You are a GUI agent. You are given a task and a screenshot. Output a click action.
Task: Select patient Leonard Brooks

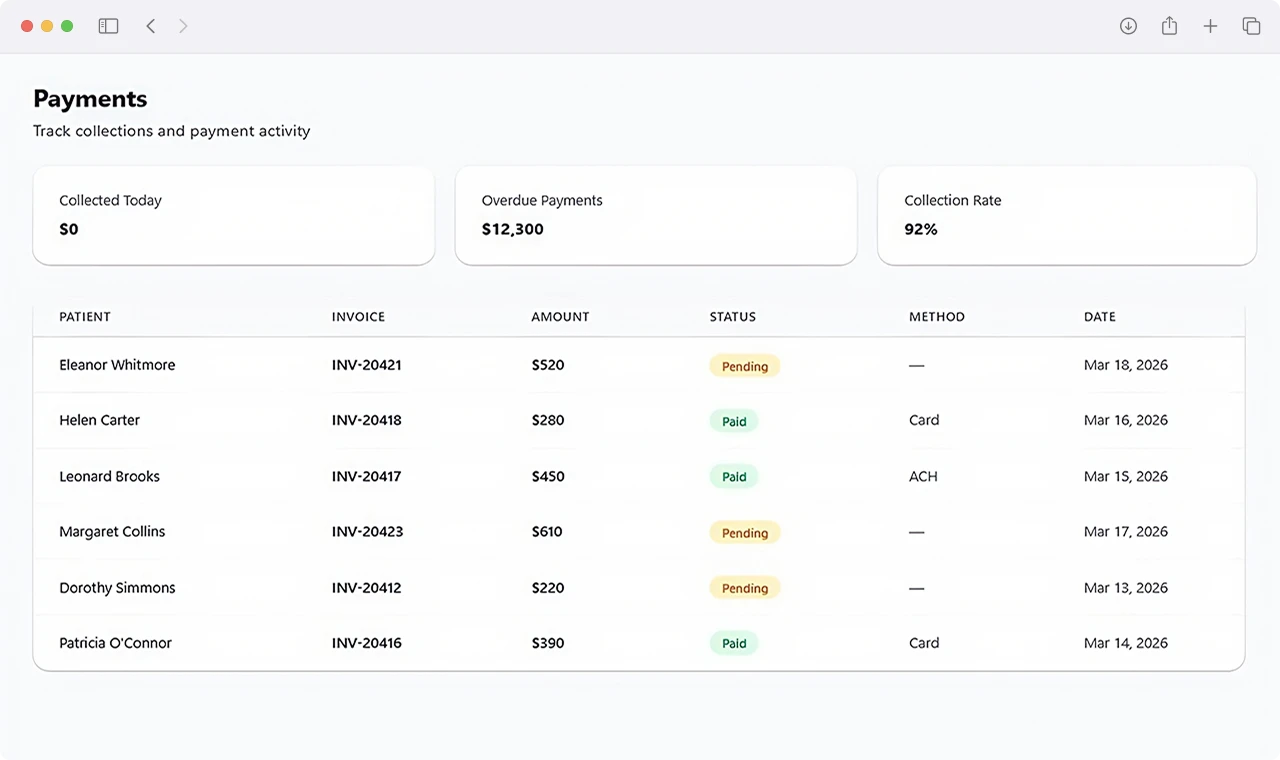click(109, 476)
